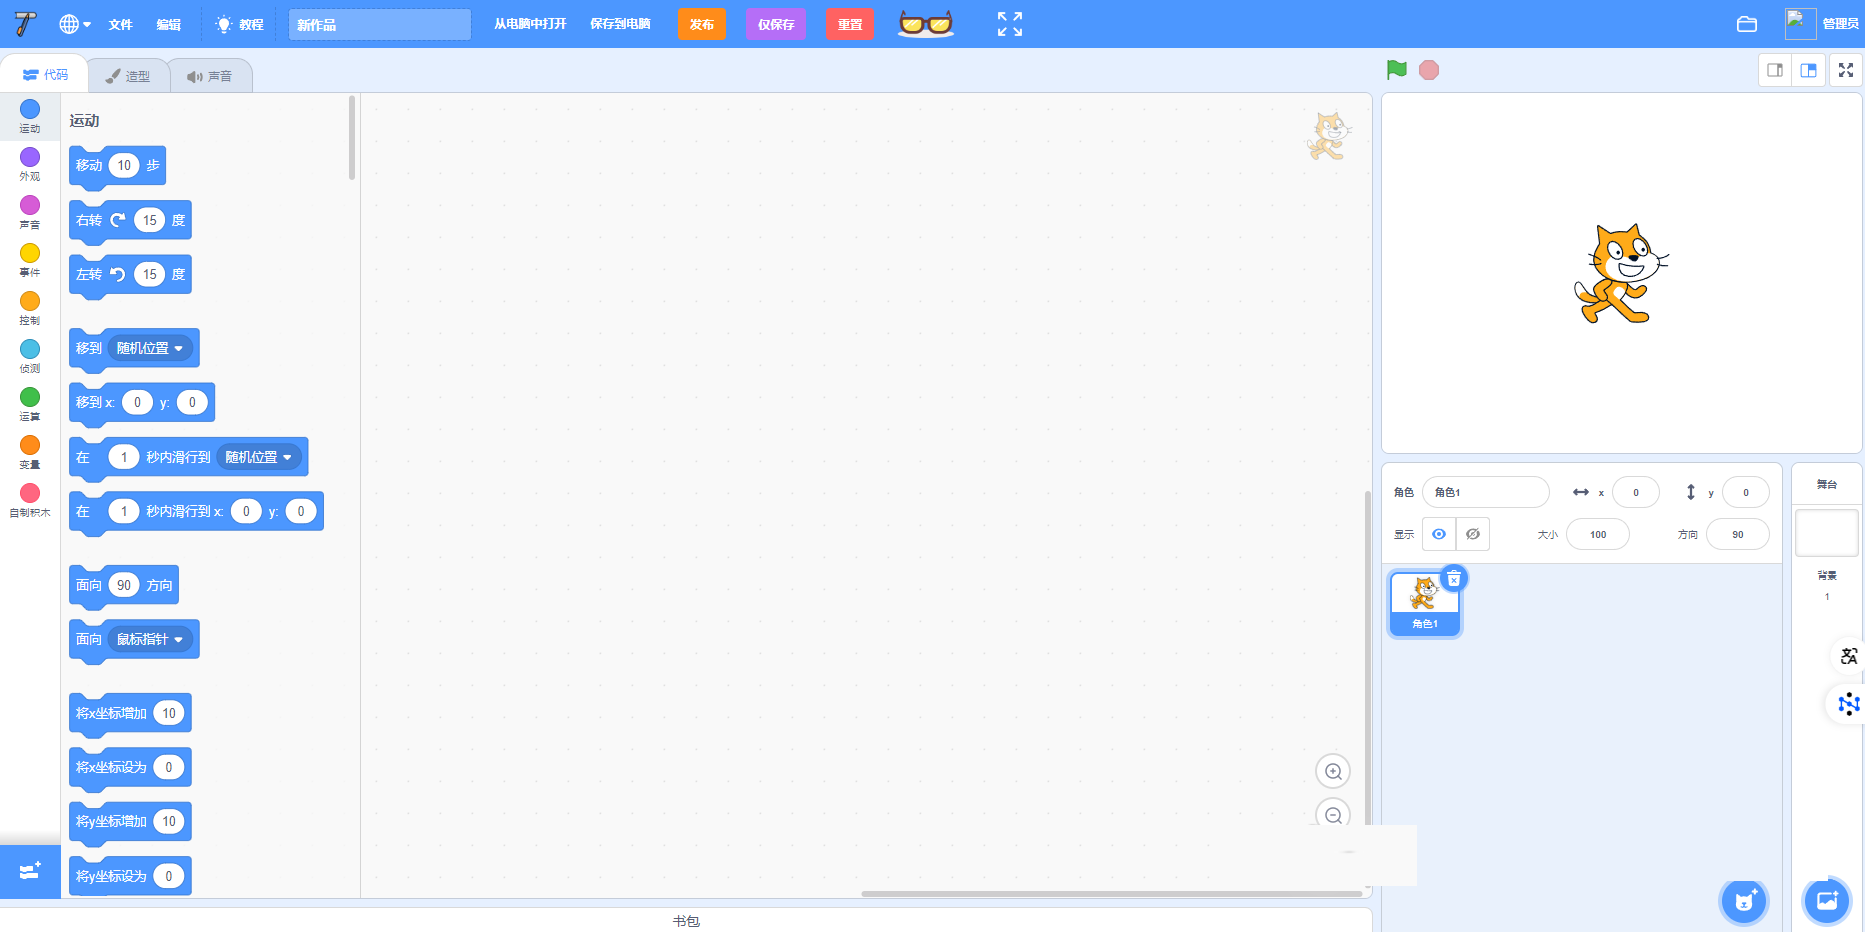Click the green flag to run

coord(1396,70)
